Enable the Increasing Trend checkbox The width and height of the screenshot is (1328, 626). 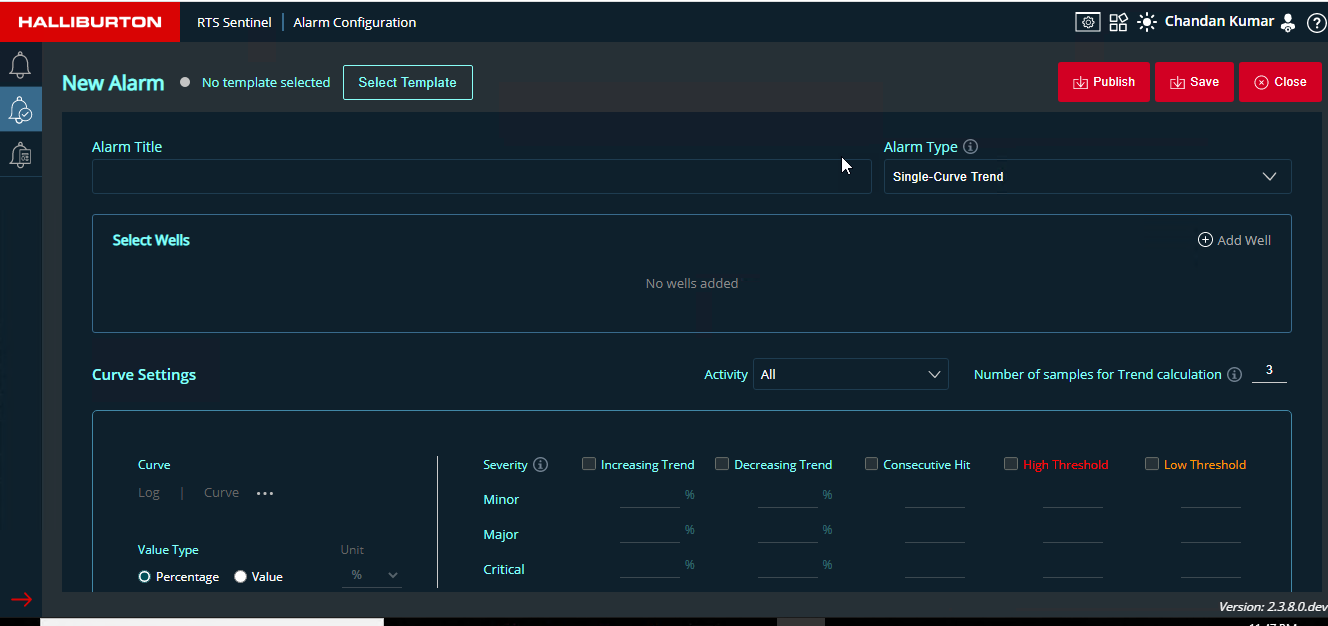589,464
